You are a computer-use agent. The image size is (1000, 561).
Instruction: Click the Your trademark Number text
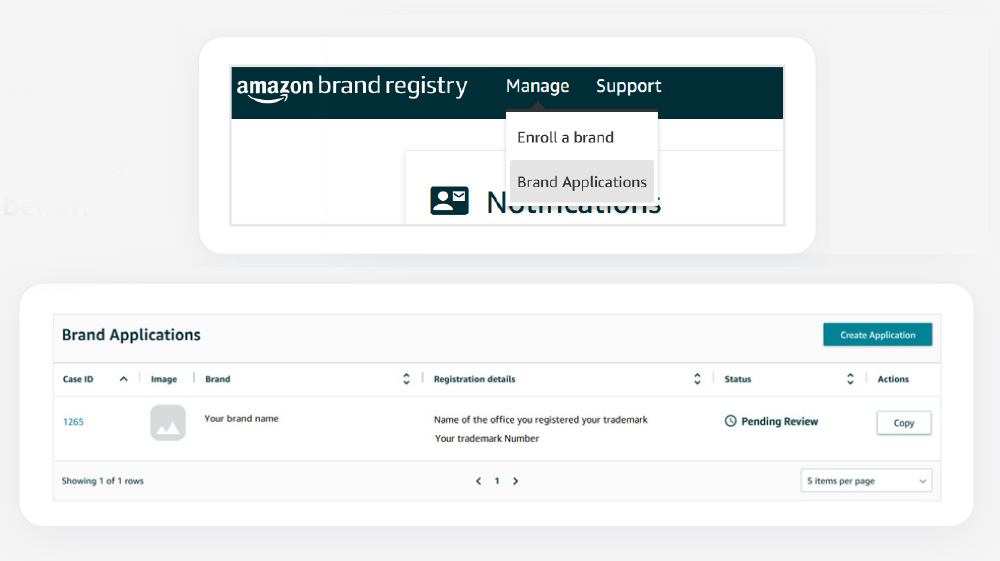[x=487, y=439]
